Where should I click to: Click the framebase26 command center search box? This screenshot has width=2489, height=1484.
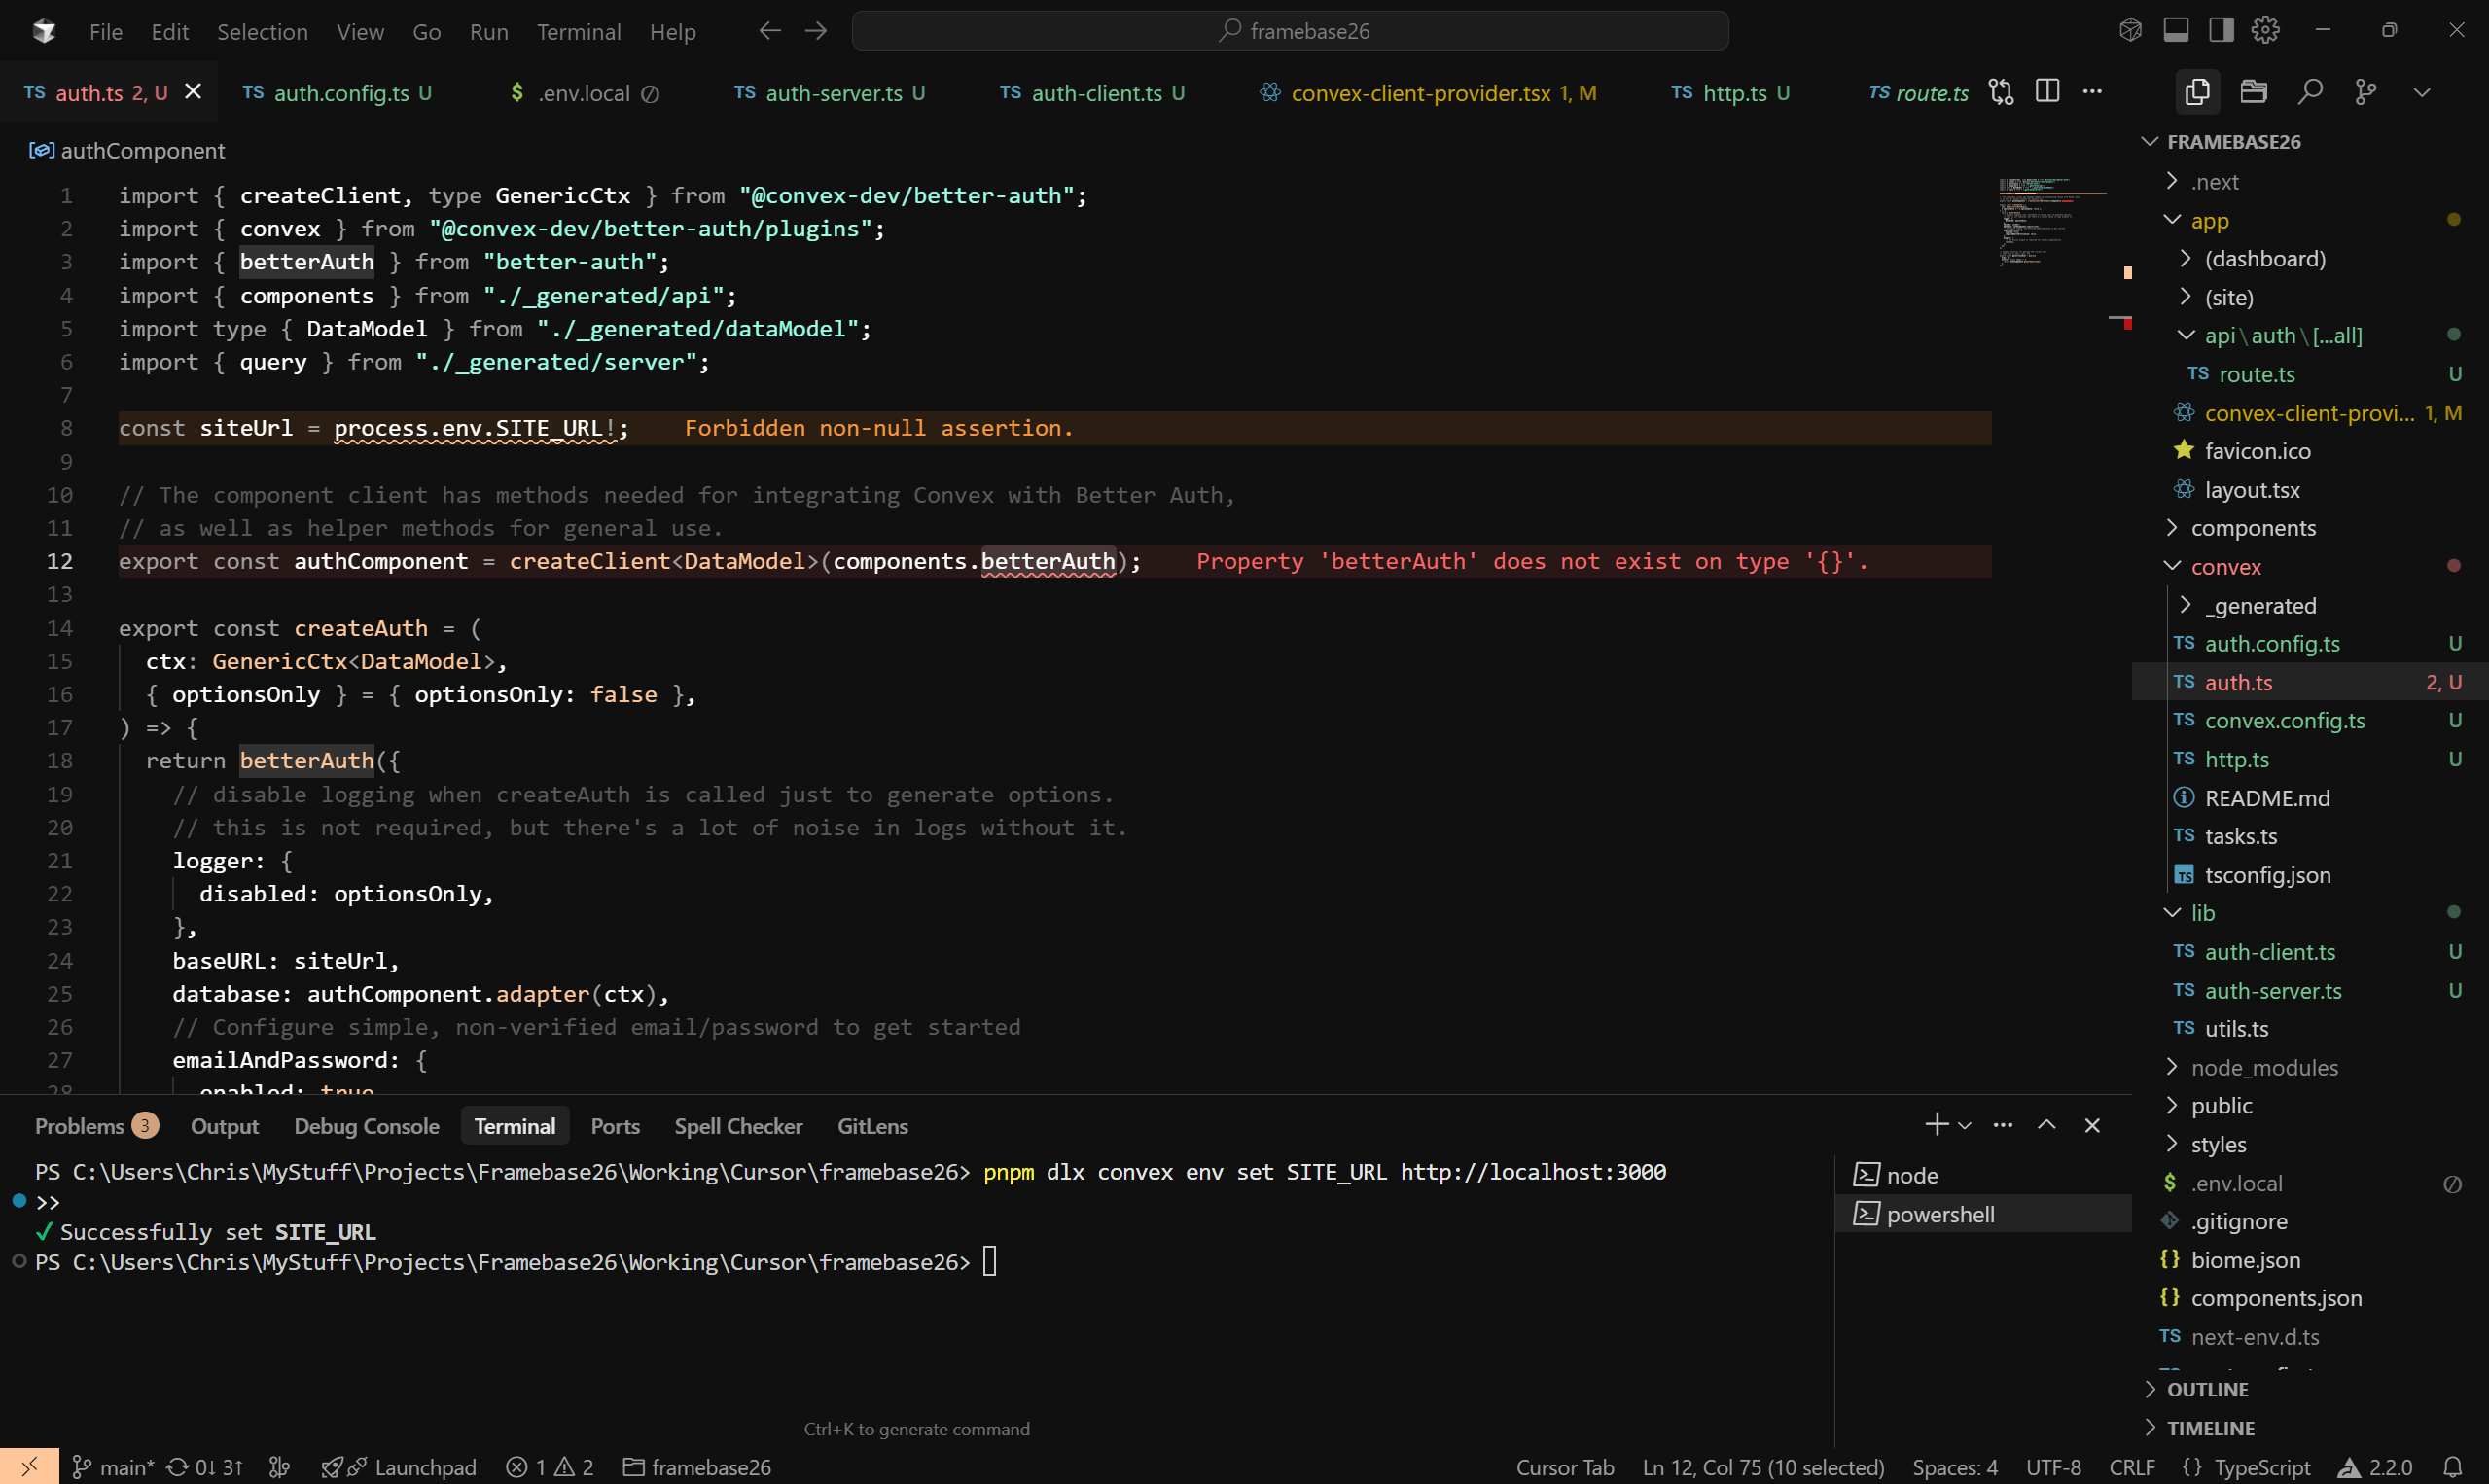pos(1289,31)
